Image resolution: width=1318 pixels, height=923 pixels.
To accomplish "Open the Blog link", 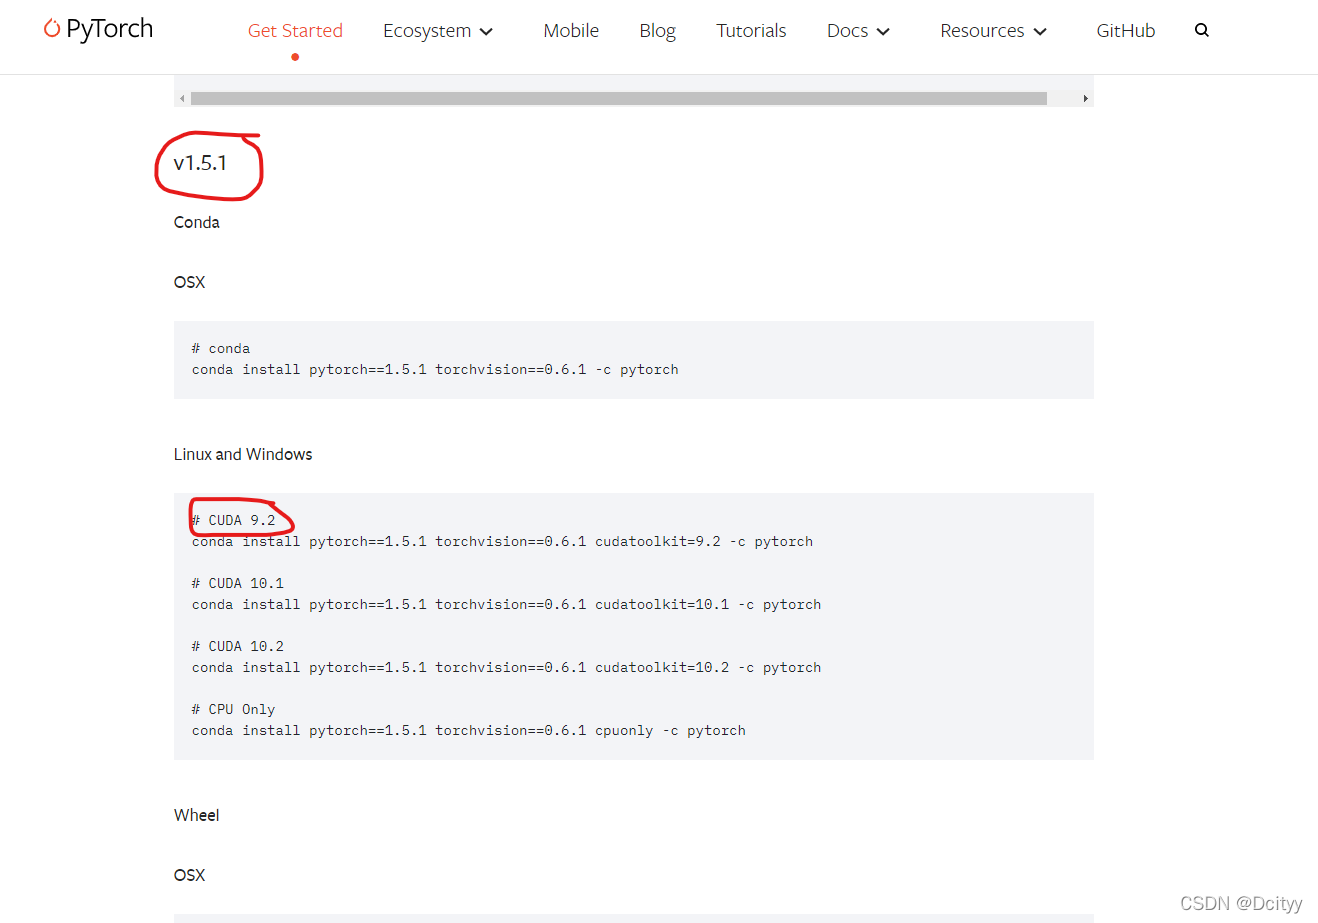I will pos(657,31).
